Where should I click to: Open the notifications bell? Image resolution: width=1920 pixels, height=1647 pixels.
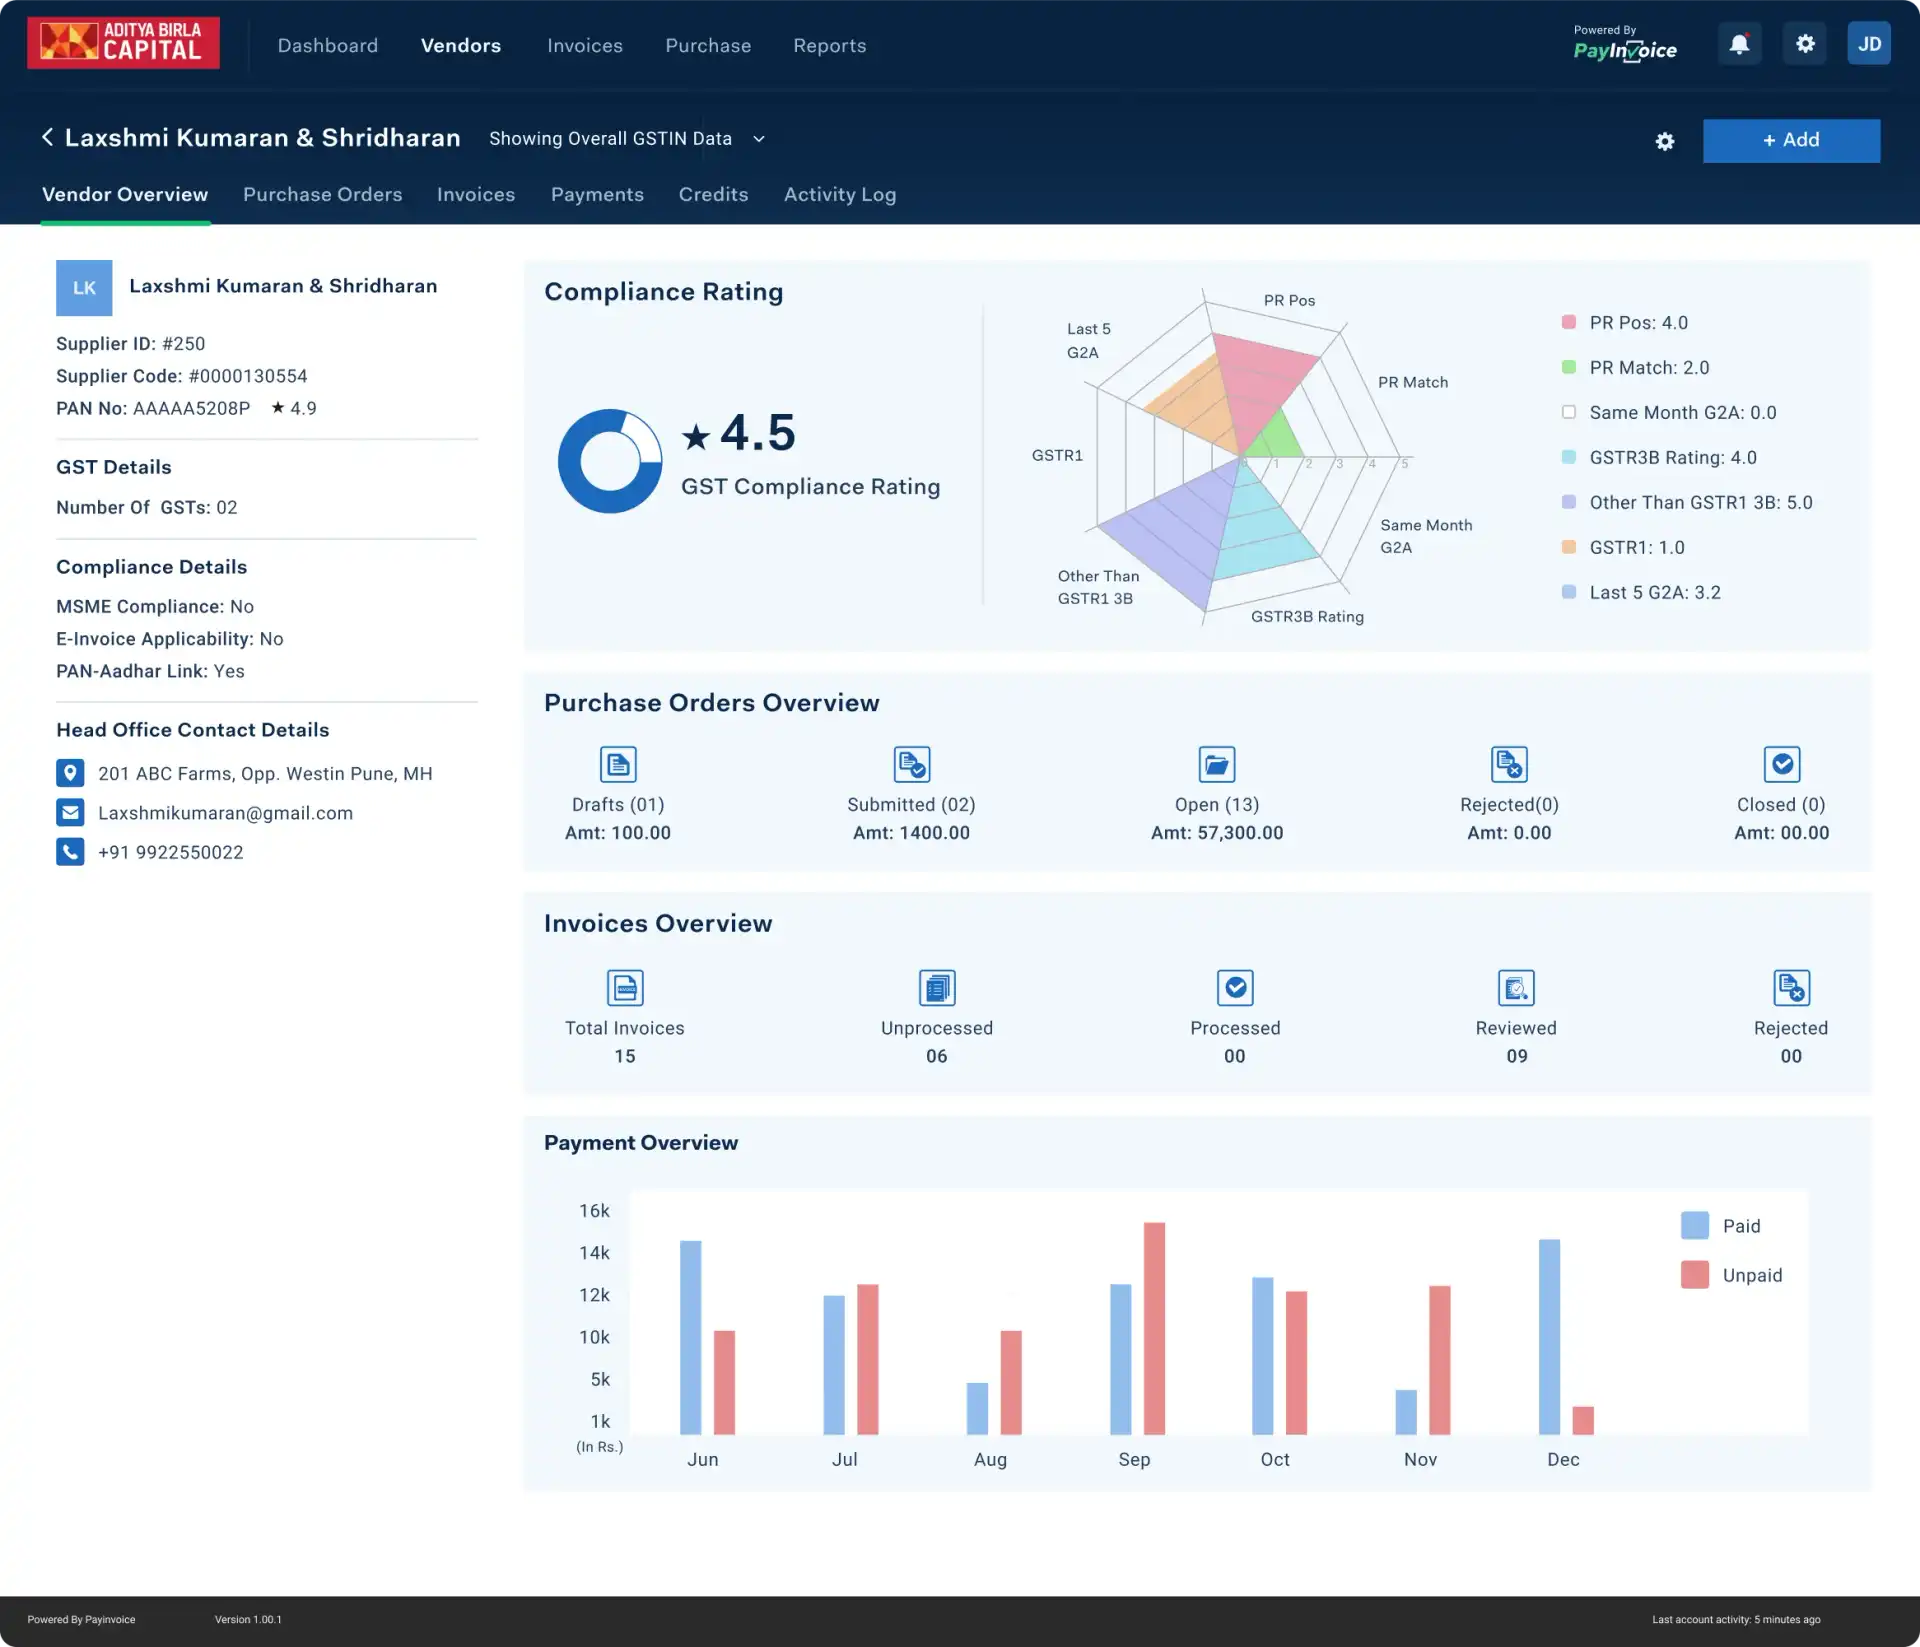[1739, 44]
